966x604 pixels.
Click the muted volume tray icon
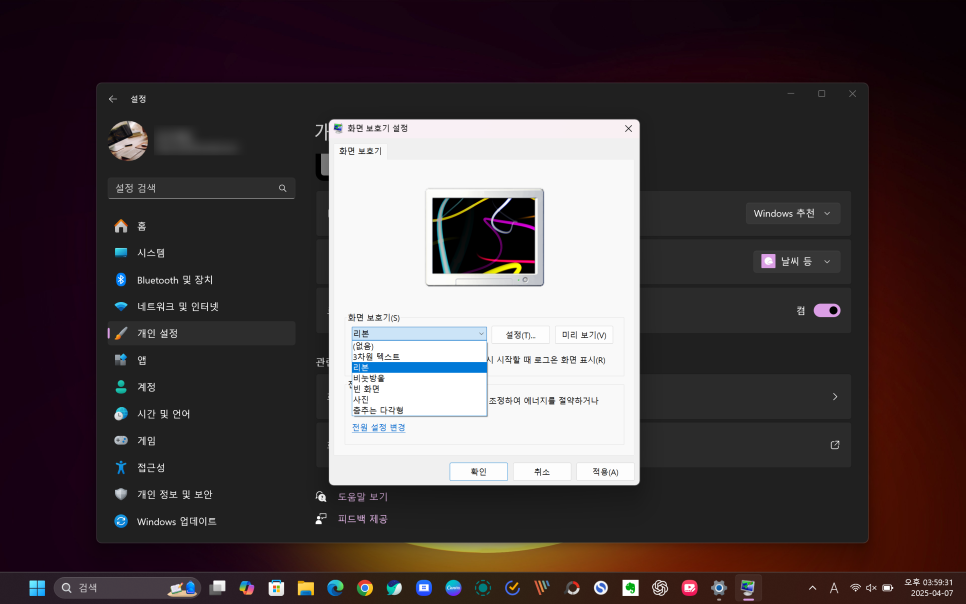click(871, 588)
